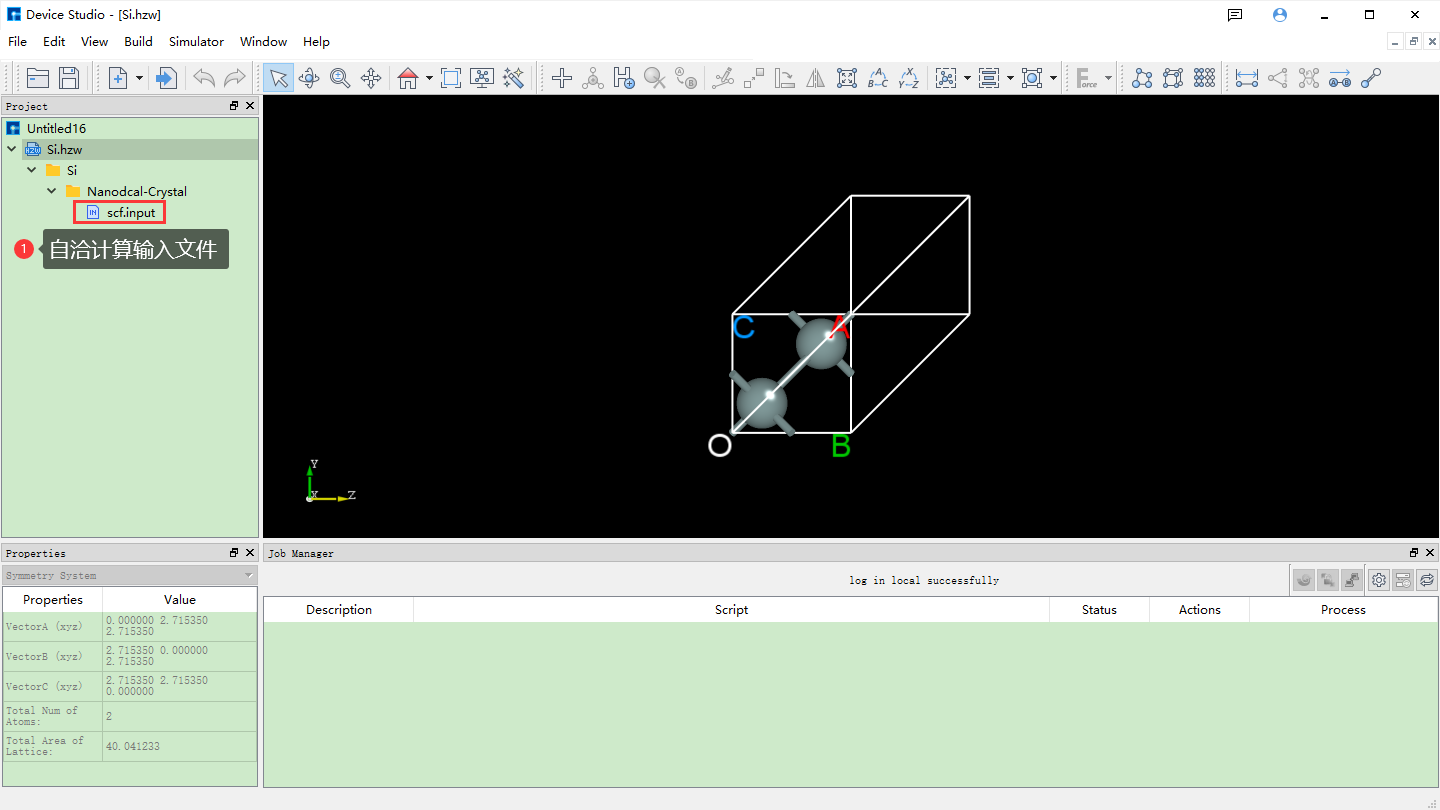Open the Simulator menu
This screenshot has height=810, width=1440.
pos(196,42)
